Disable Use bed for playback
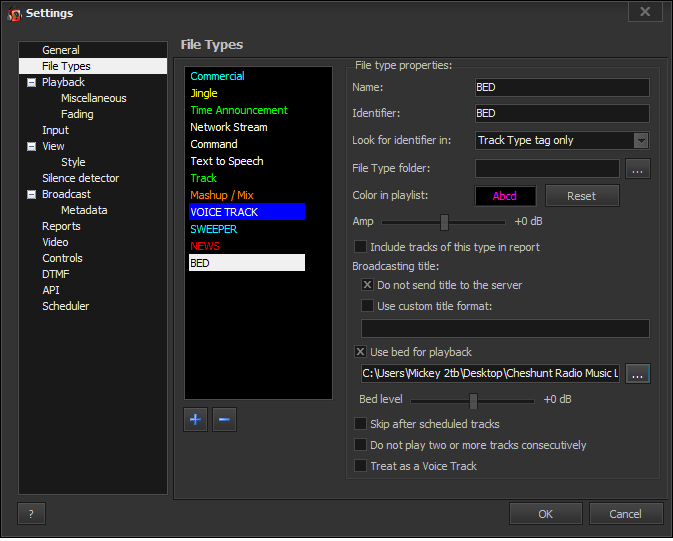This screenshot has width=673, height=541. point(360,353)
